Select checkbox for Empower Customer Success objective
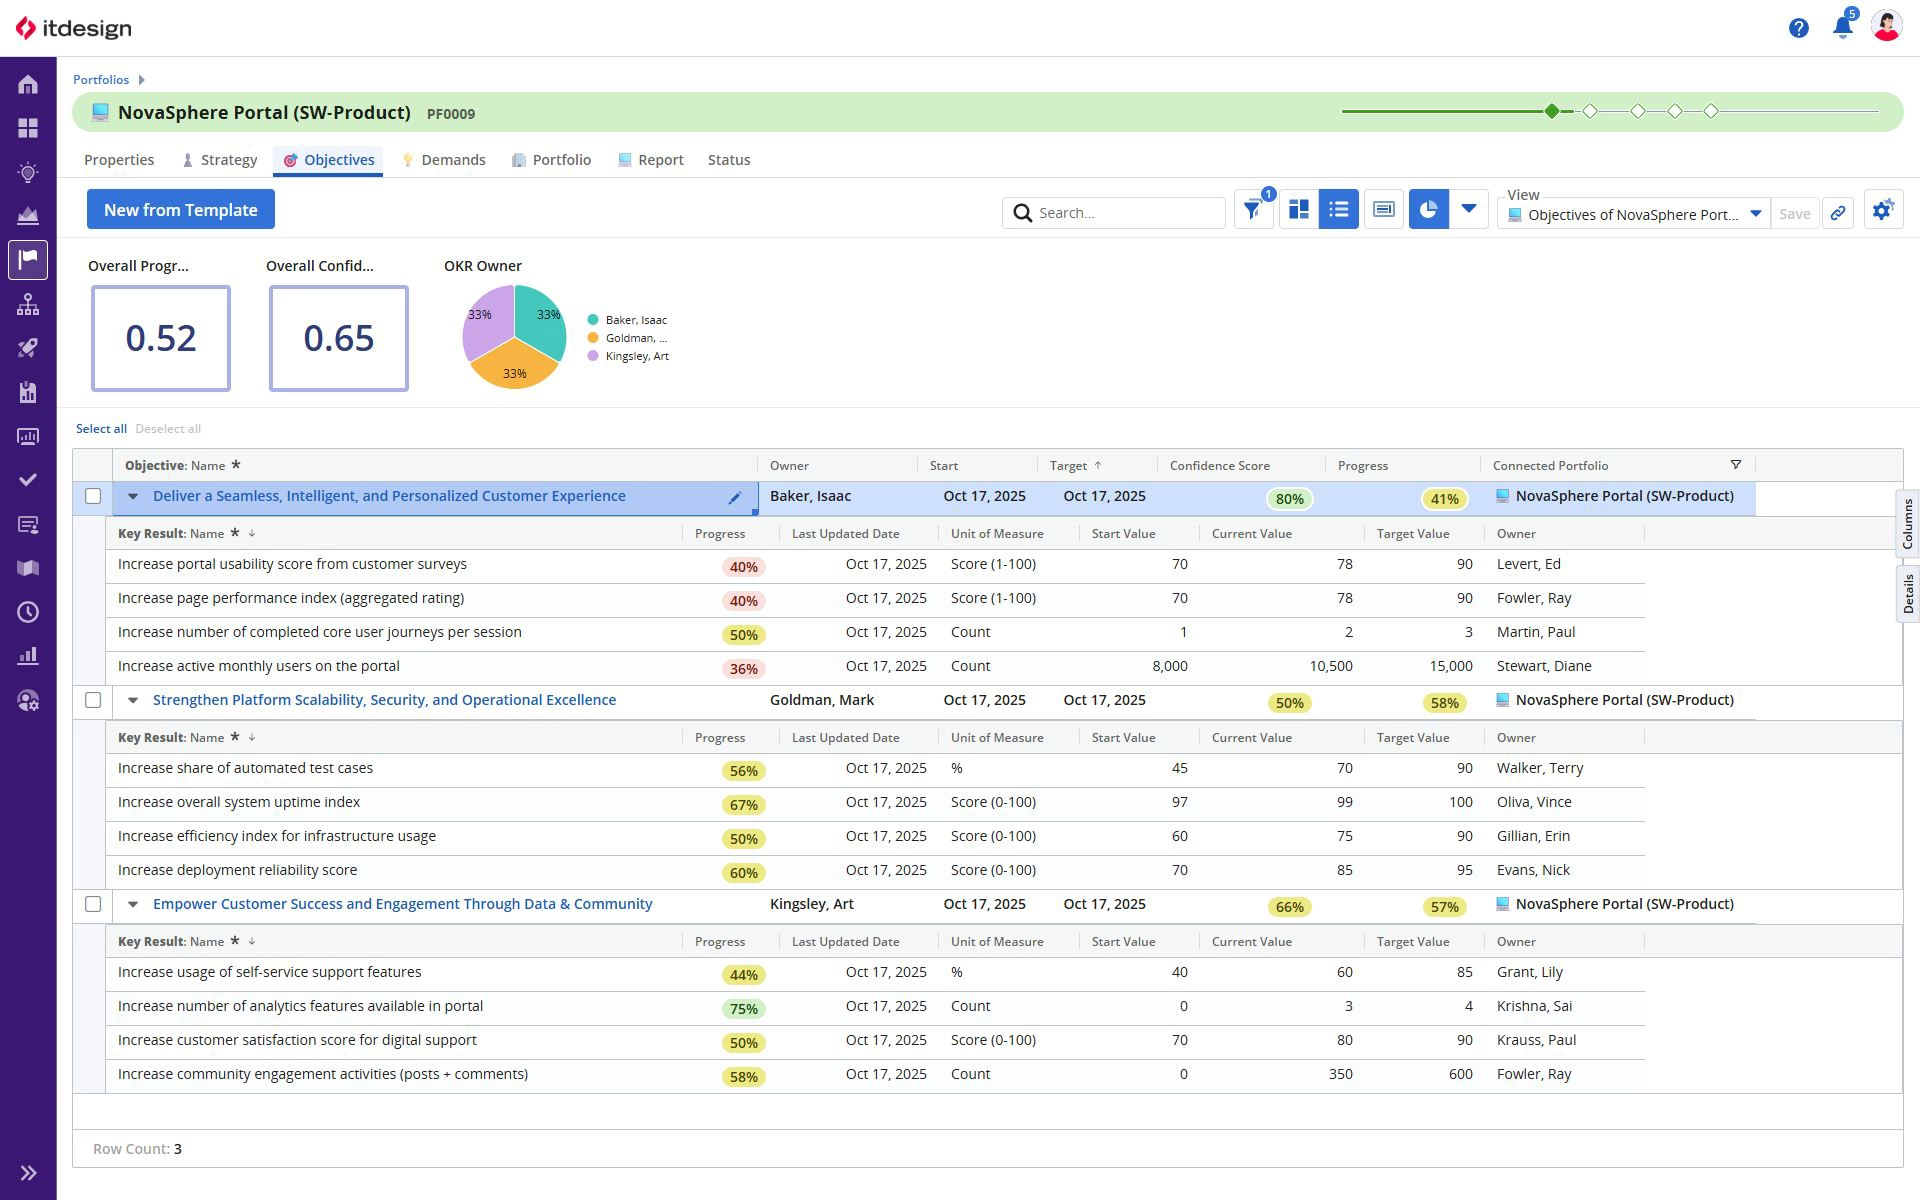Screen dimensions: 1920x1200 click(93, 904)
